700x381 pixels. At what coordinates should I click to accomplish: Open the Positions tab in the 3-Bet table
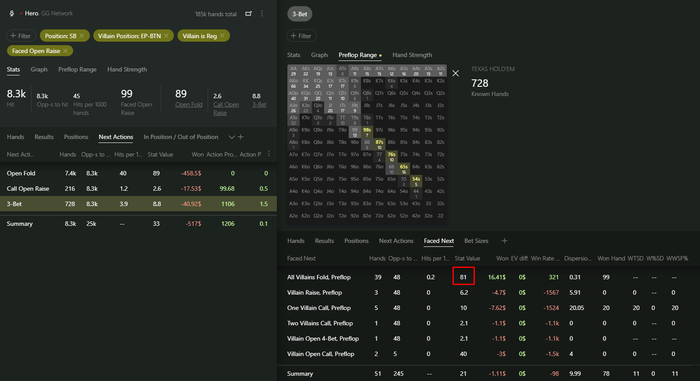(x=356, y=241)
